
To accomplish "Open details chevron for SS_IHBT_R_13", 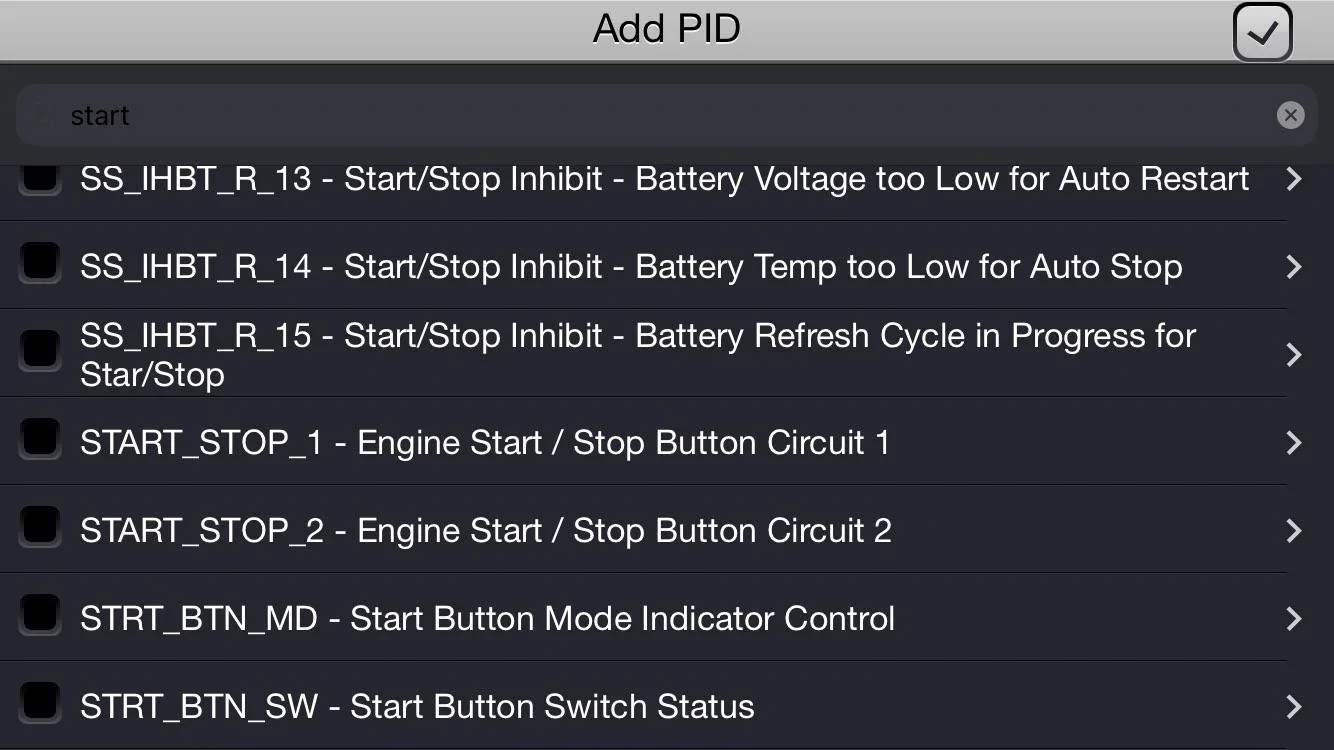I will pyautogui.click(x=1294, y=179).
